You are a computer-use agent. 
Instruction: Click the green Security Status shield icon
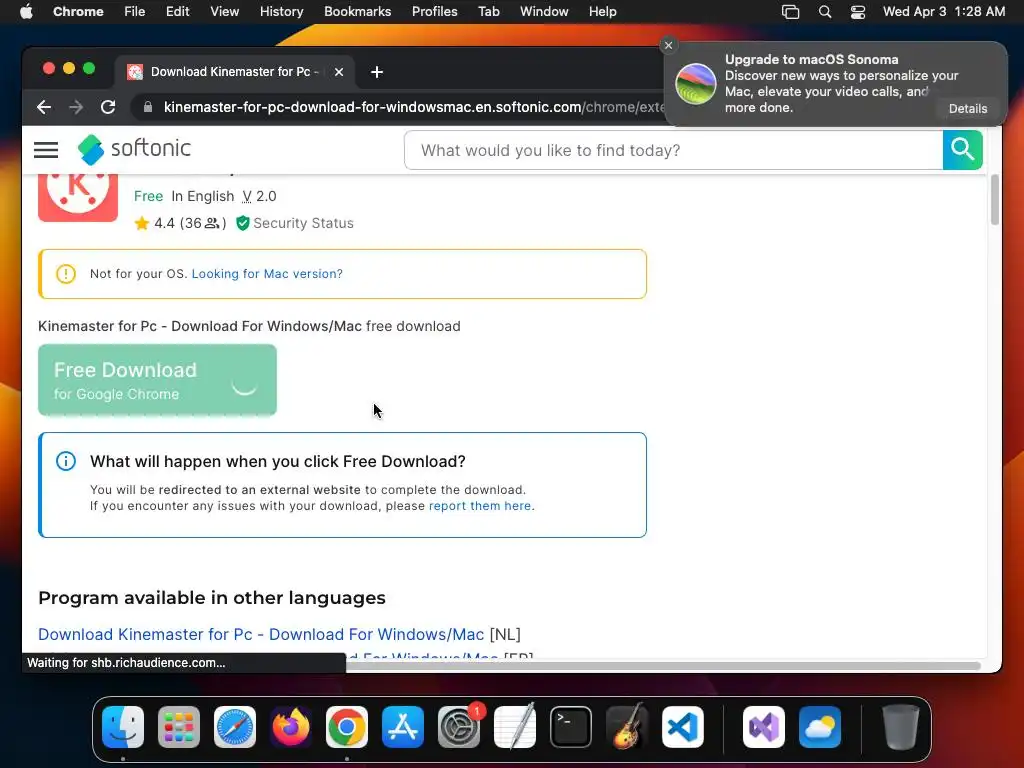coord(242,223)
